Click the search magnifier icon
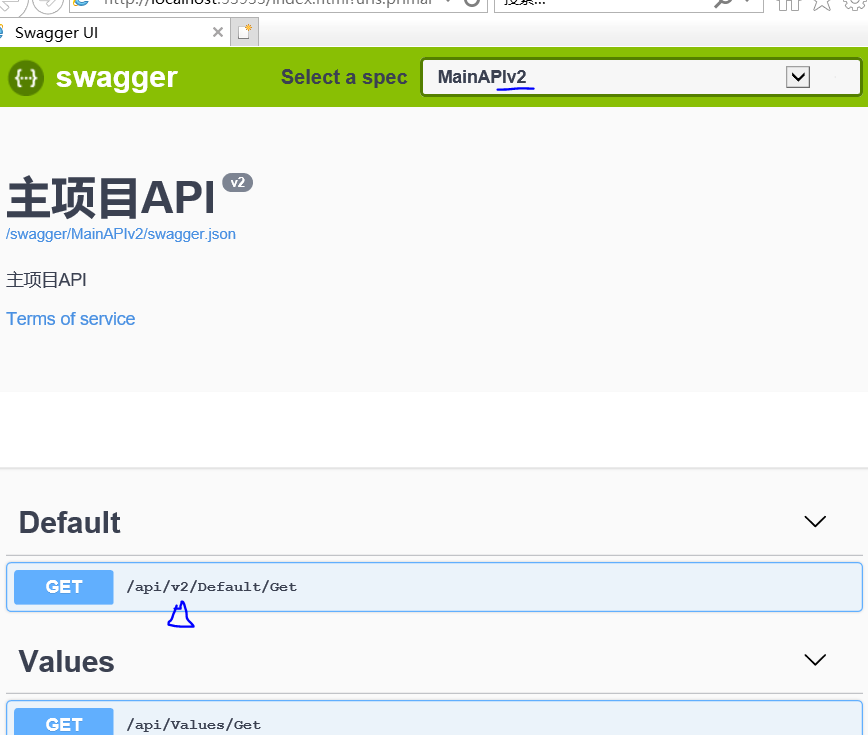This screenshot has height=735, width=868. pyautogui.click(x=724, y=3)
